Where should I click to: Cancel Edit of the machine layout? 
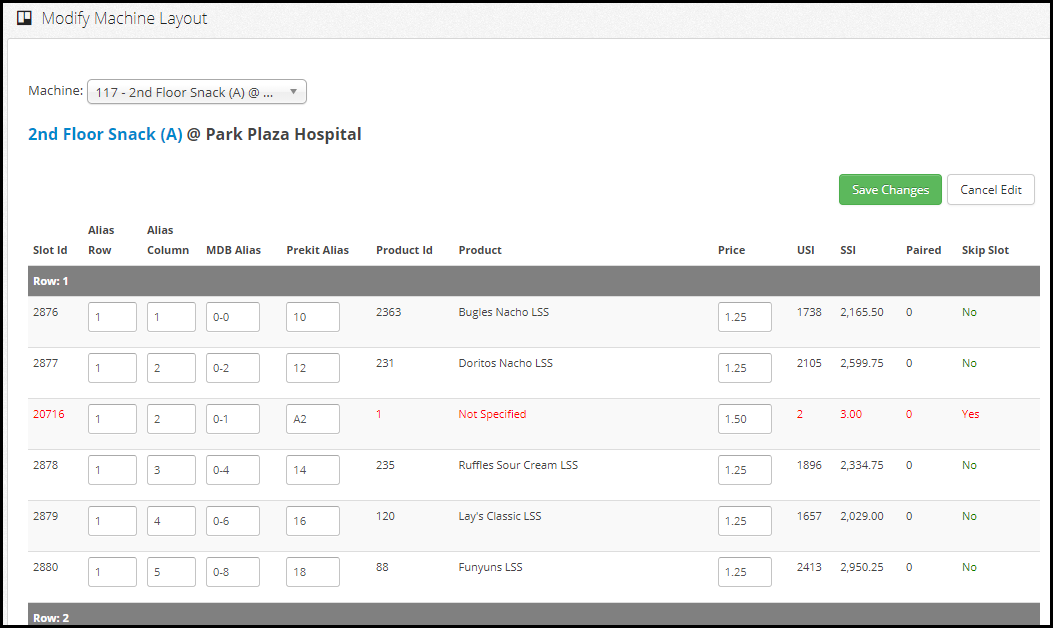coord(991,189)
